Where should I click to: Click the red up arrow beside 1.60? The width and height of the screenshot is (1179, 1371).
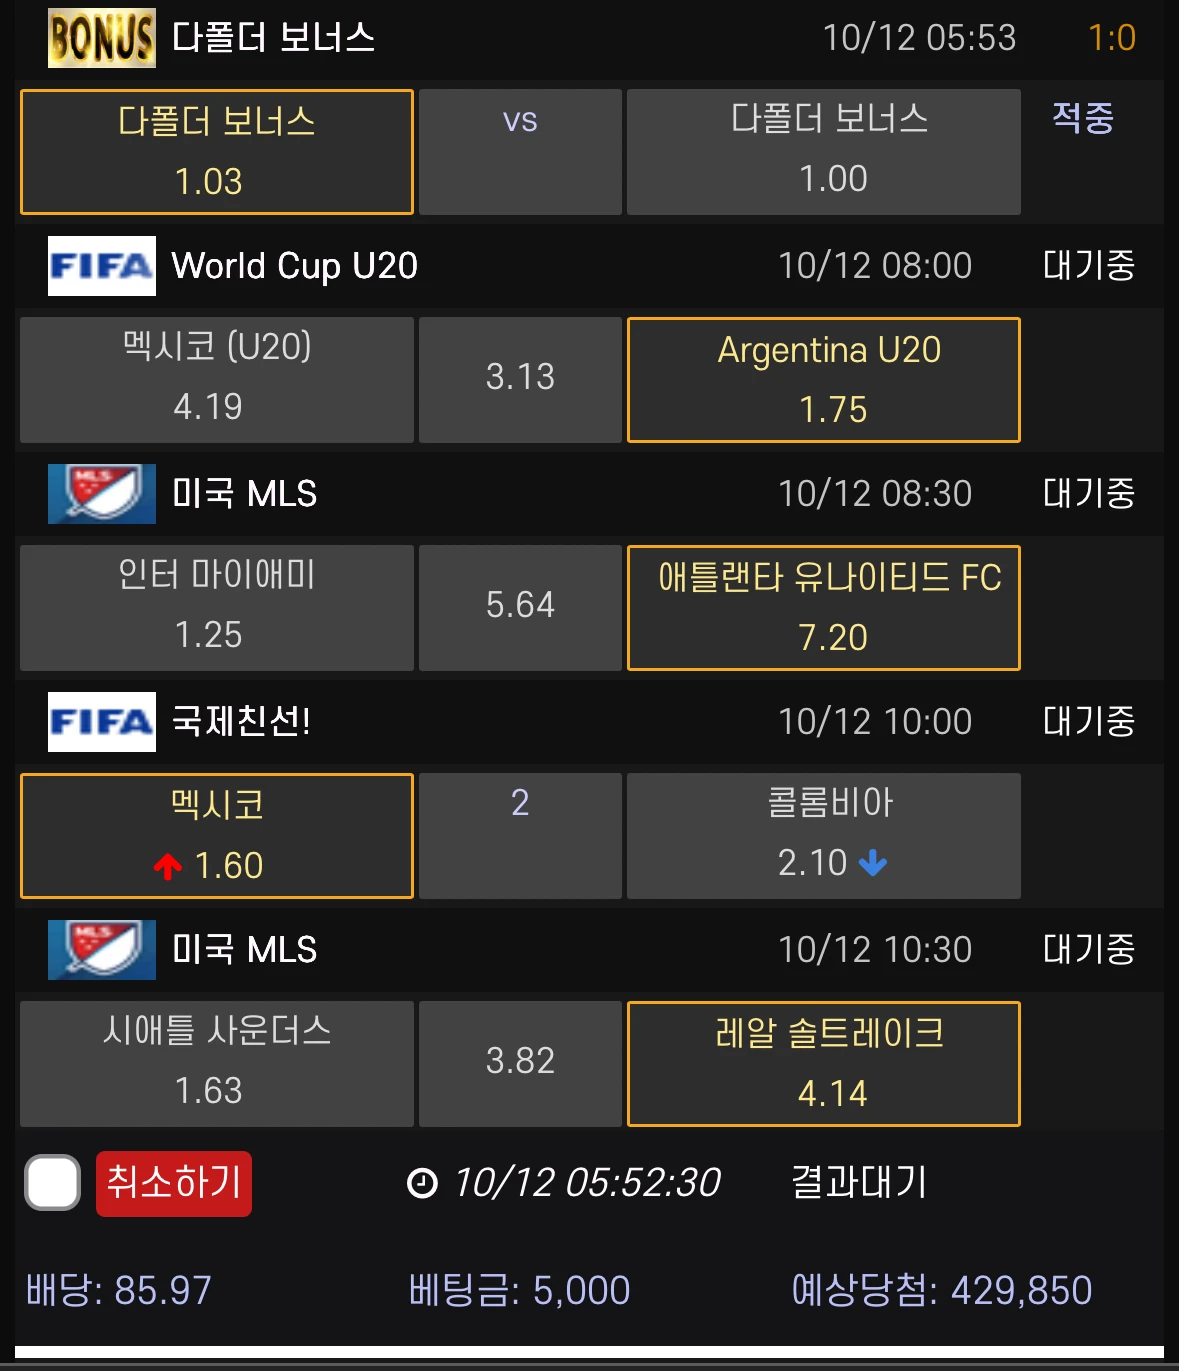point(168,866)
